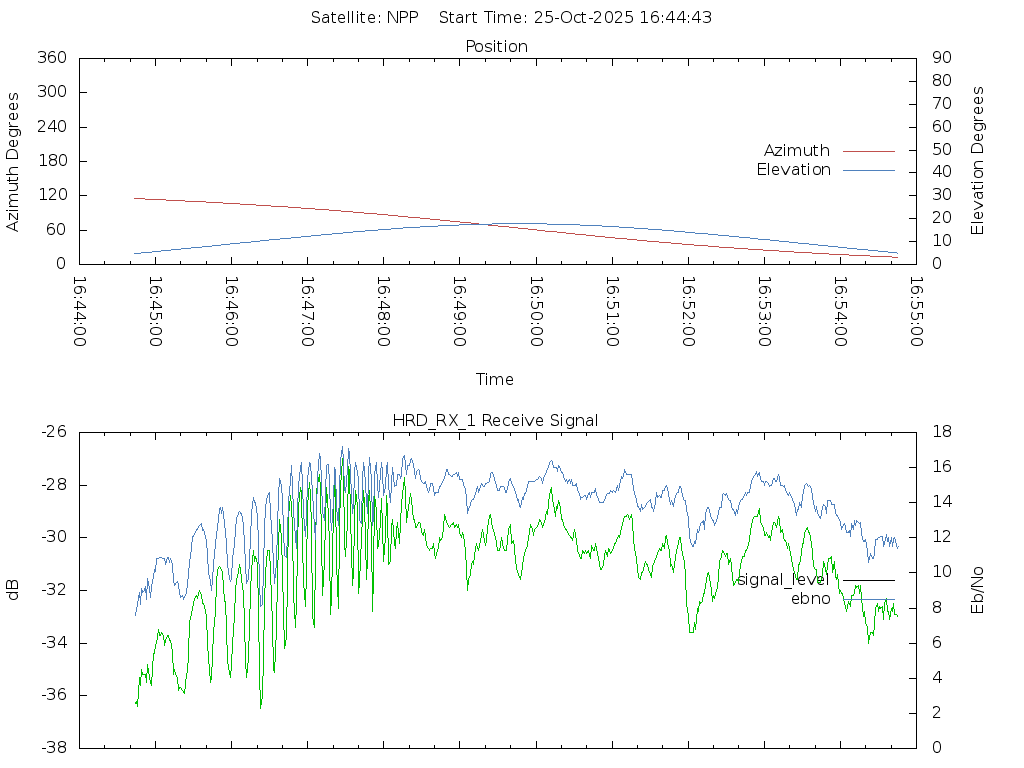Click the Eb/No axis title
1024x768 pixels.
coord(978,590)
